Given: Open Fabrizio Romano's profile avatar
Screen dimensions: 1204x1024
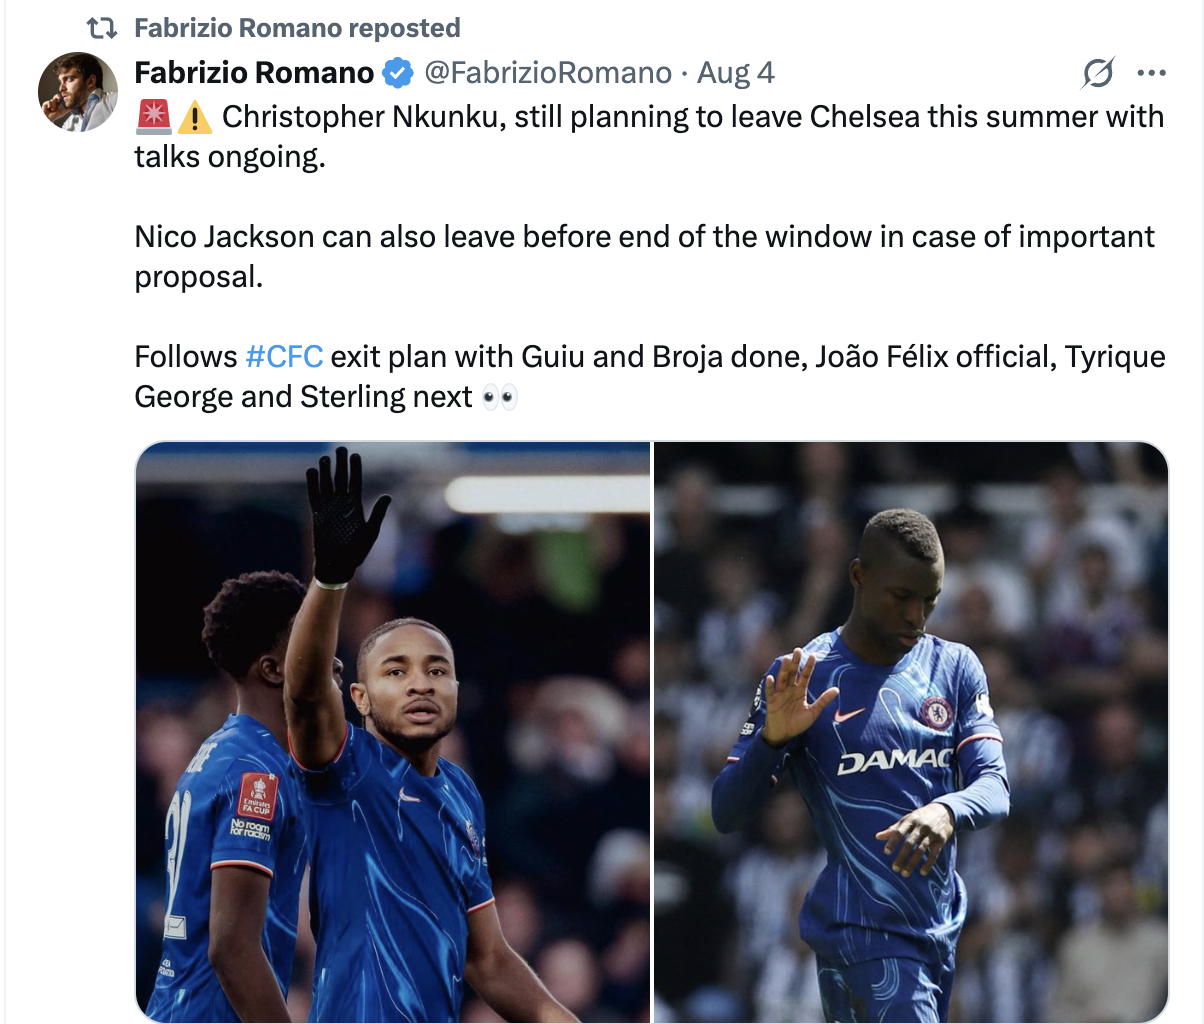Looking at the screenshot, I should [78, 92].
